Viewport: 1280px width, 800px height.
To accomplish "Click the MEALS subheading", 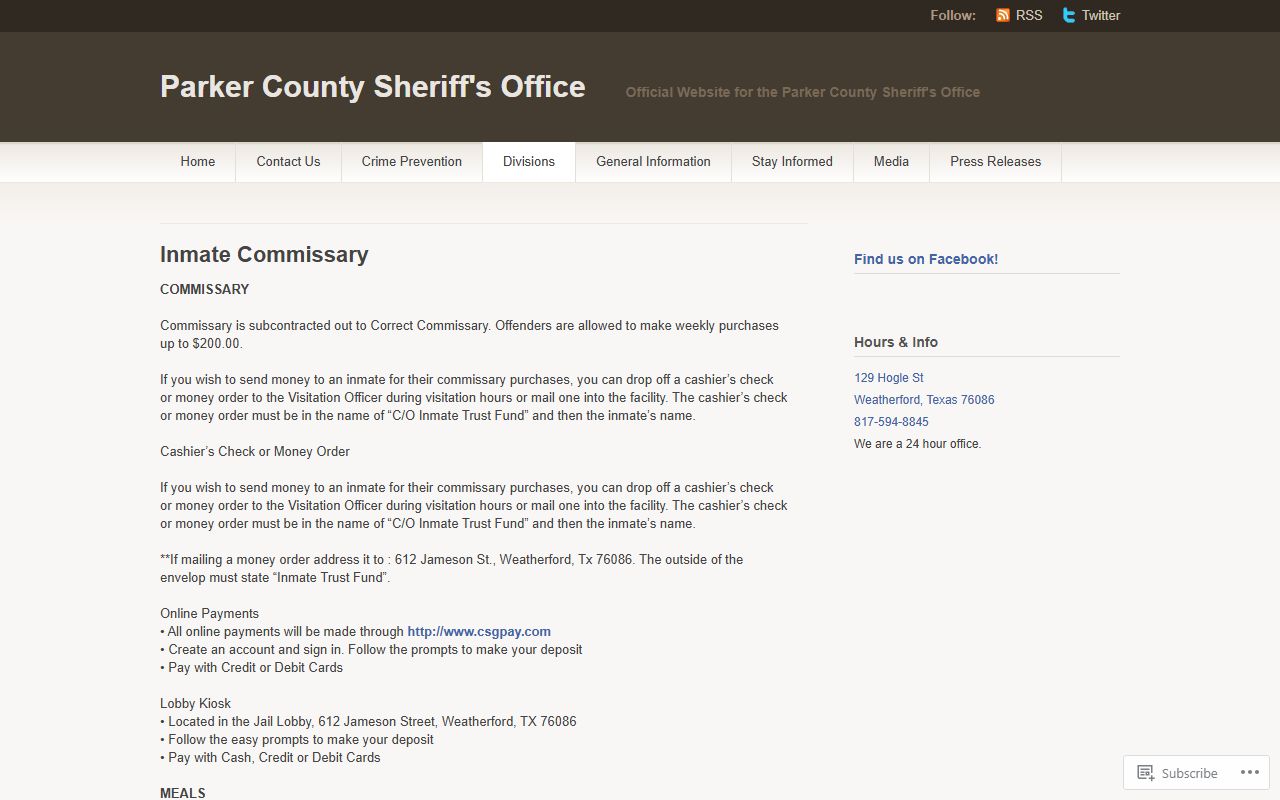I will (x=183, y=793).
